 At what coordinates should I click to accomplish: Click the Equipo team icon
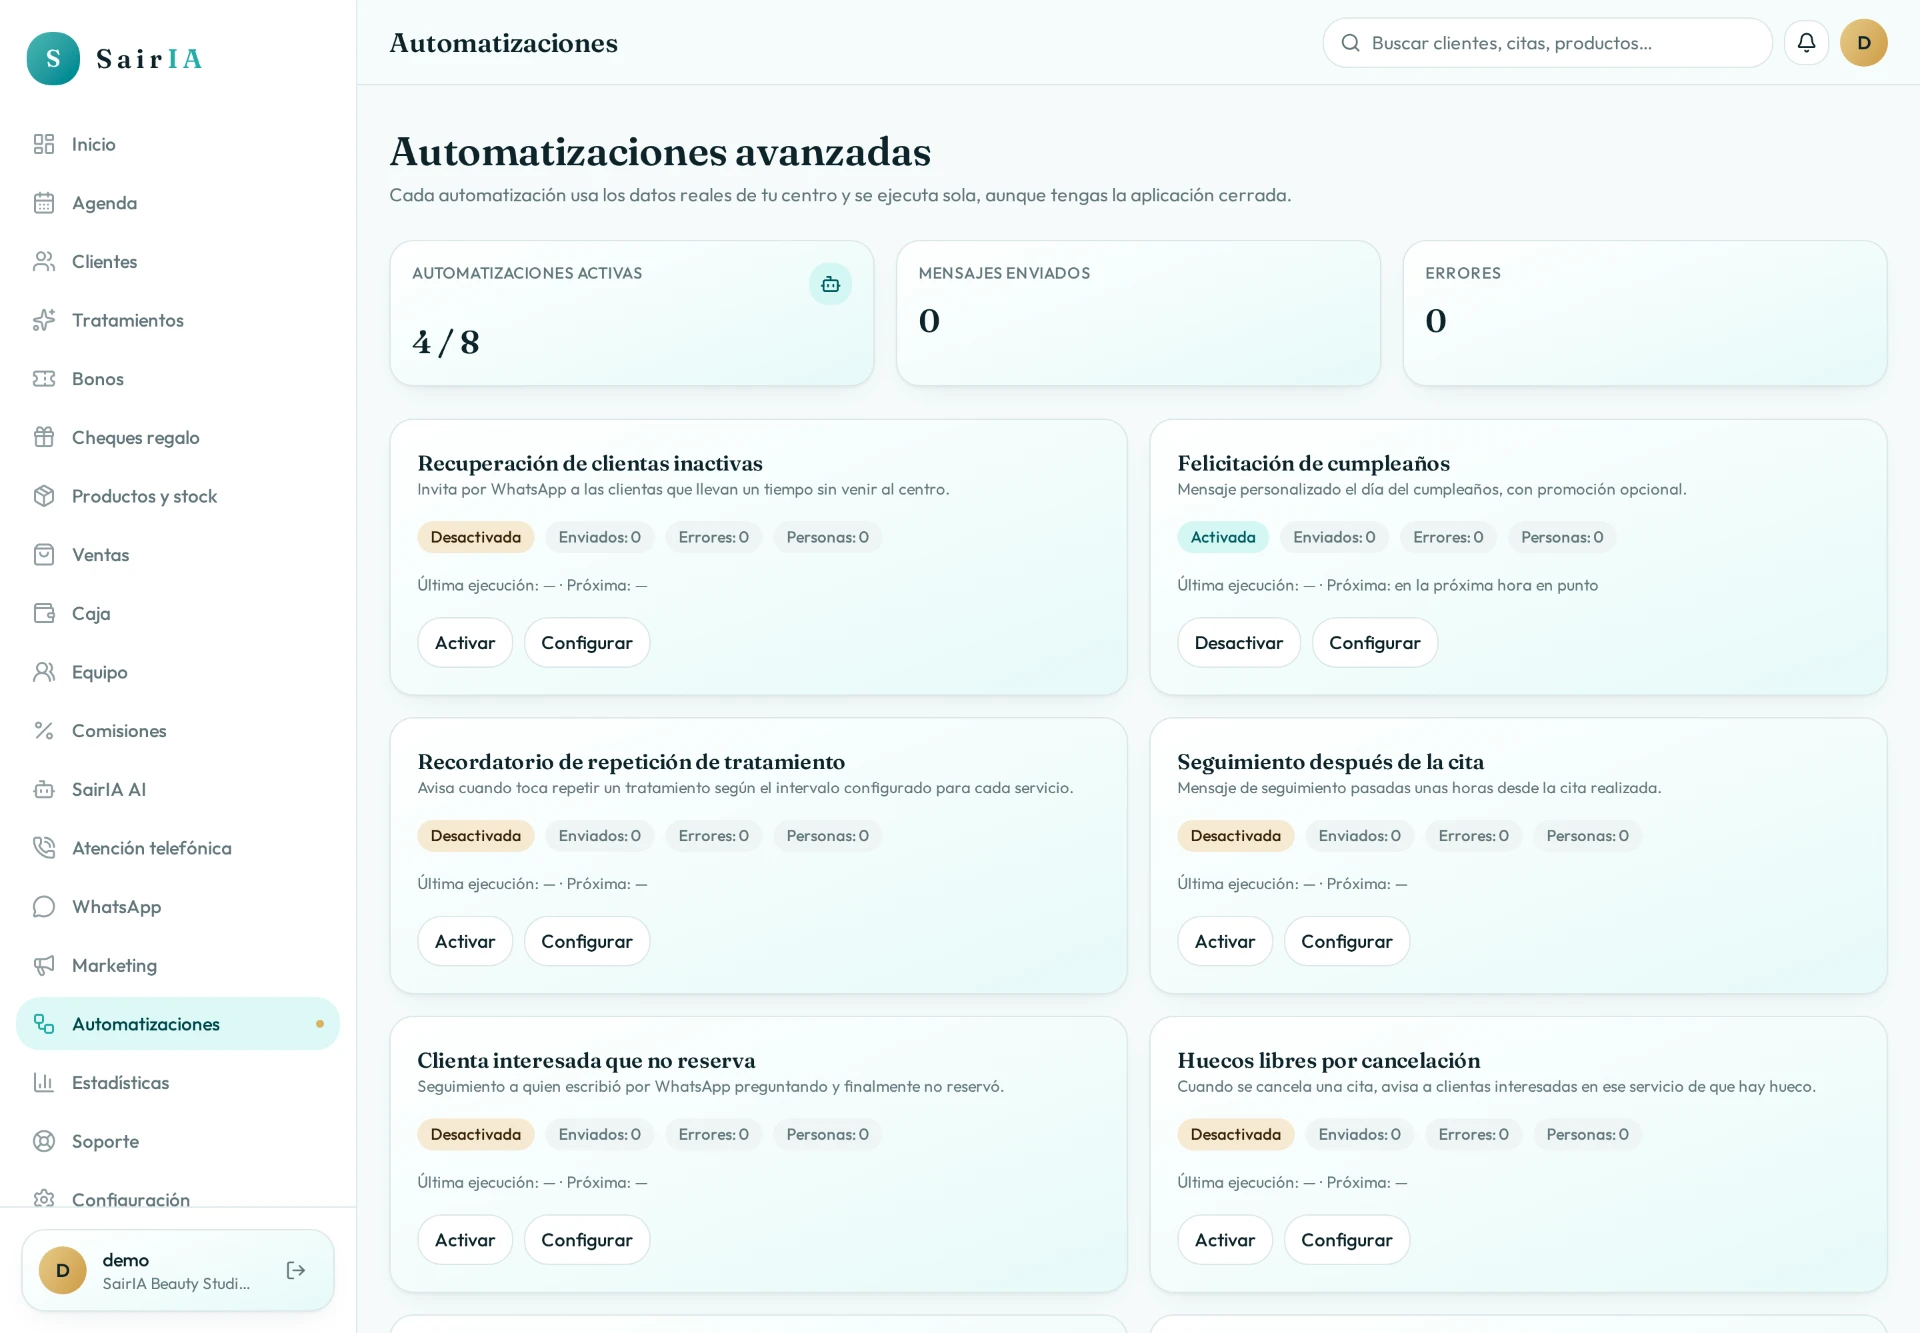coord(44,672)
